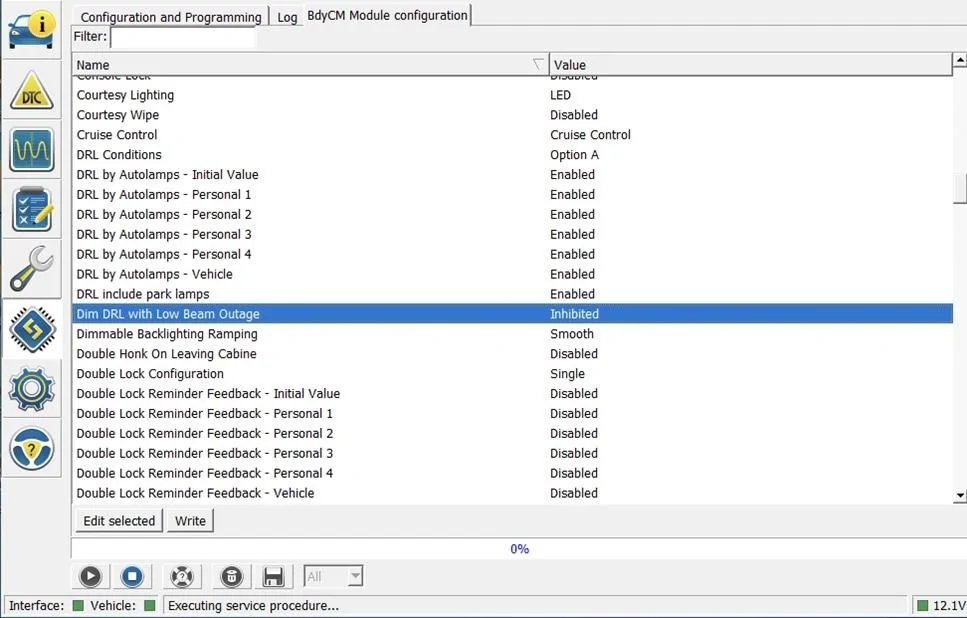Open the chip module programming section
The width and height of the screenshot is (967, 618).
pos(32,329)
